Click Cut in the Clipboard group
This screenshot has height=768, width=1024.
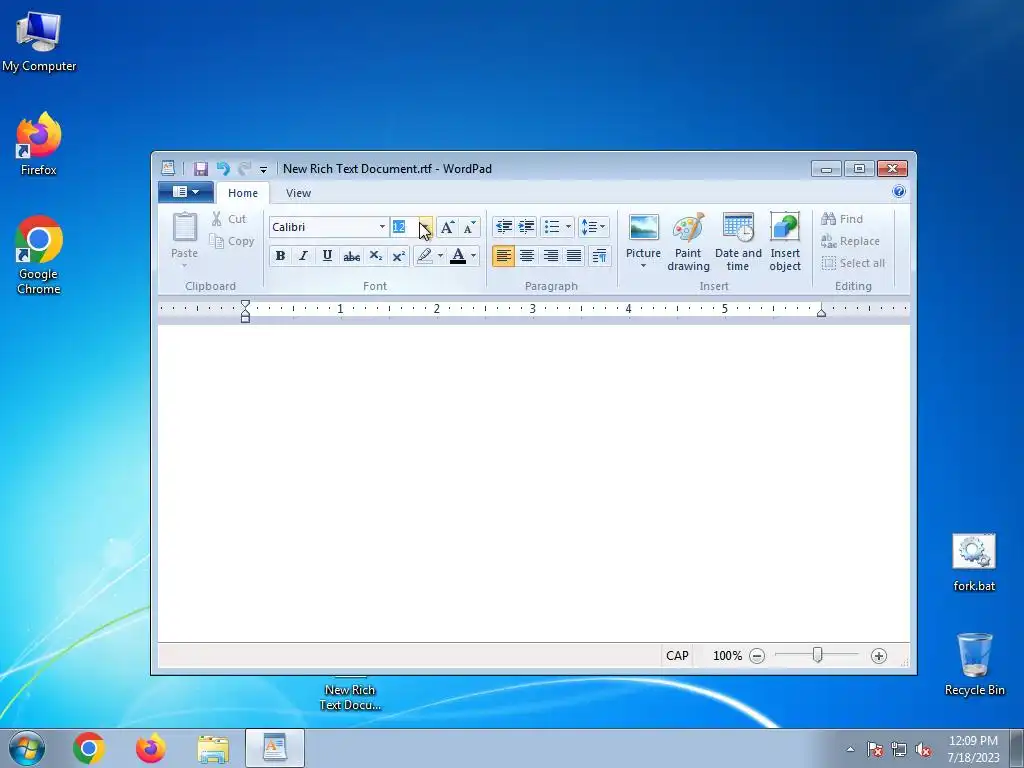(x=229, y=219)
